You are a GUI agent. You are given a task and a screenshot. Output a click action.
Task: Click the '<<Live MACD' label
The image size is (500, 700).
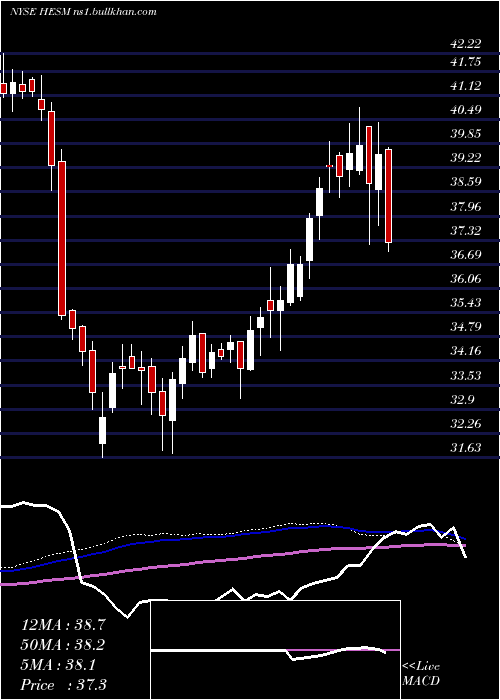pos(421,674)
